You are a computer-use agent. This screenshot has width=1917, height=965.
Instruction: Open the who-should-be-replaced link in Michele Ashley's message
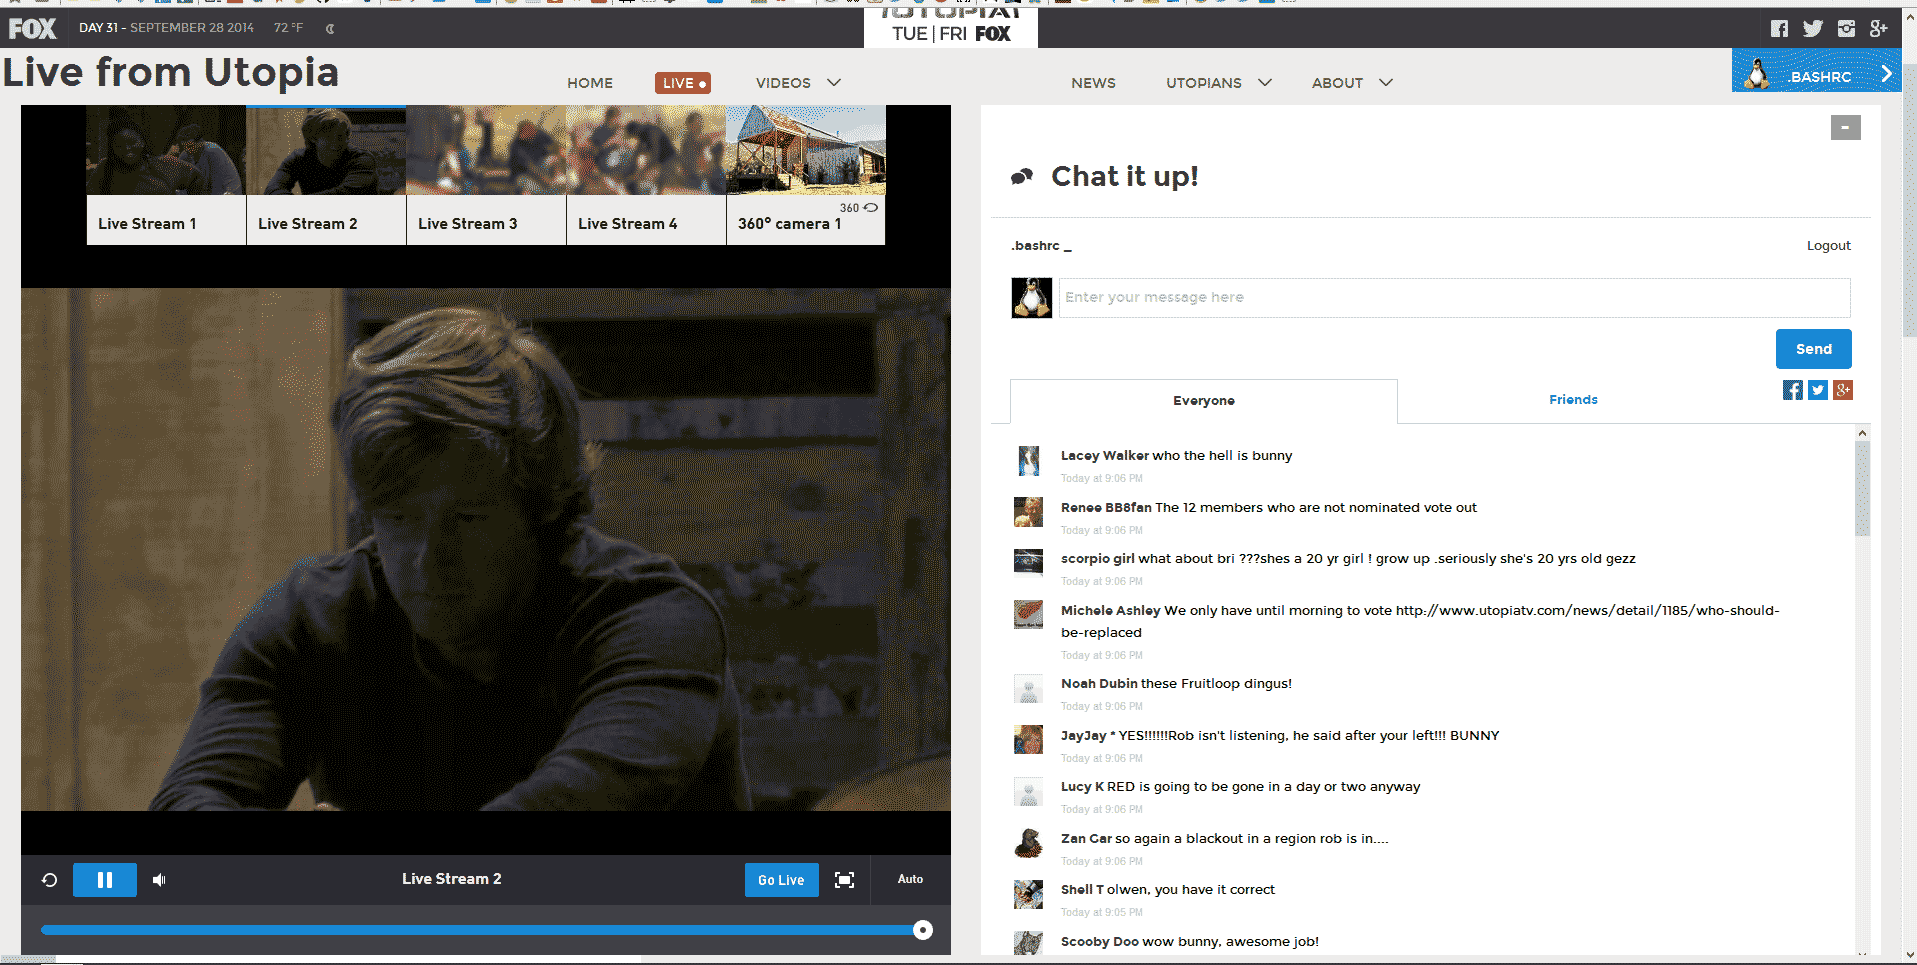tap(1420, 621)
